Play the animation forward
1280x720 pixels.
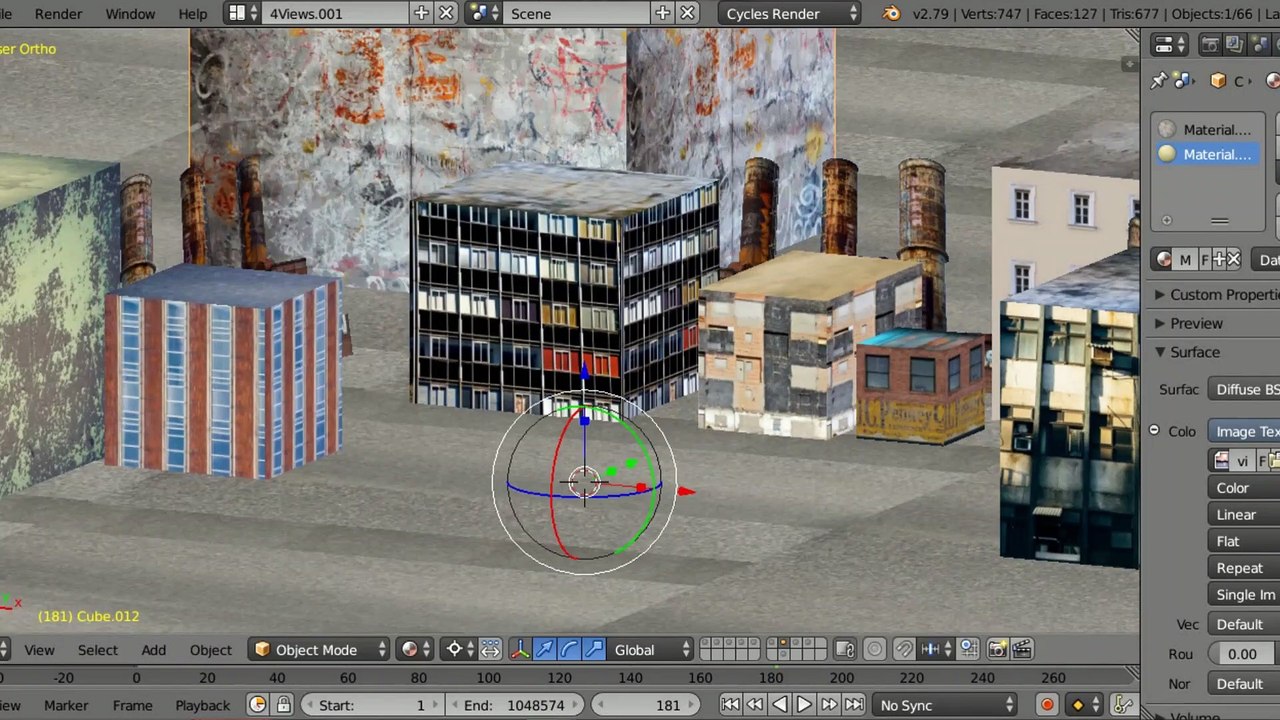[804, 705]
